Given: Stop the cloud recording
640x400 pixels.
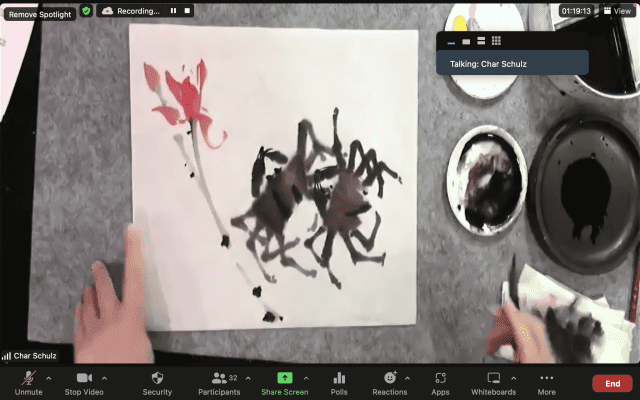Looking at the screenshot, I should click(x=187, y=11).
